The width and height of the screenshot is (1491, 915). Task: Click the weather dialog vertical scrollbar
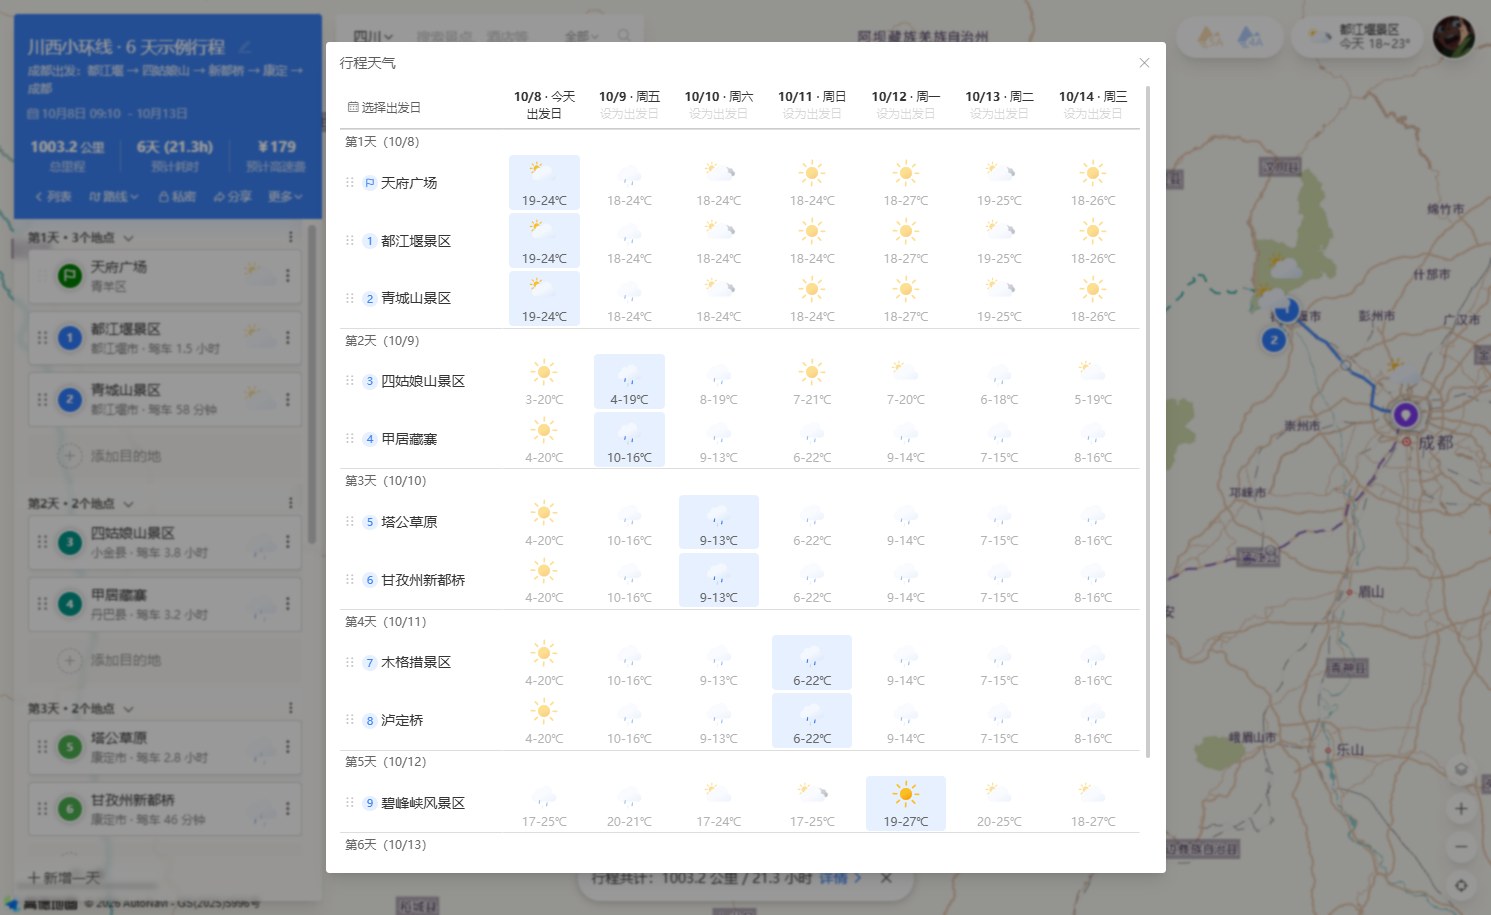(1148, 422)
